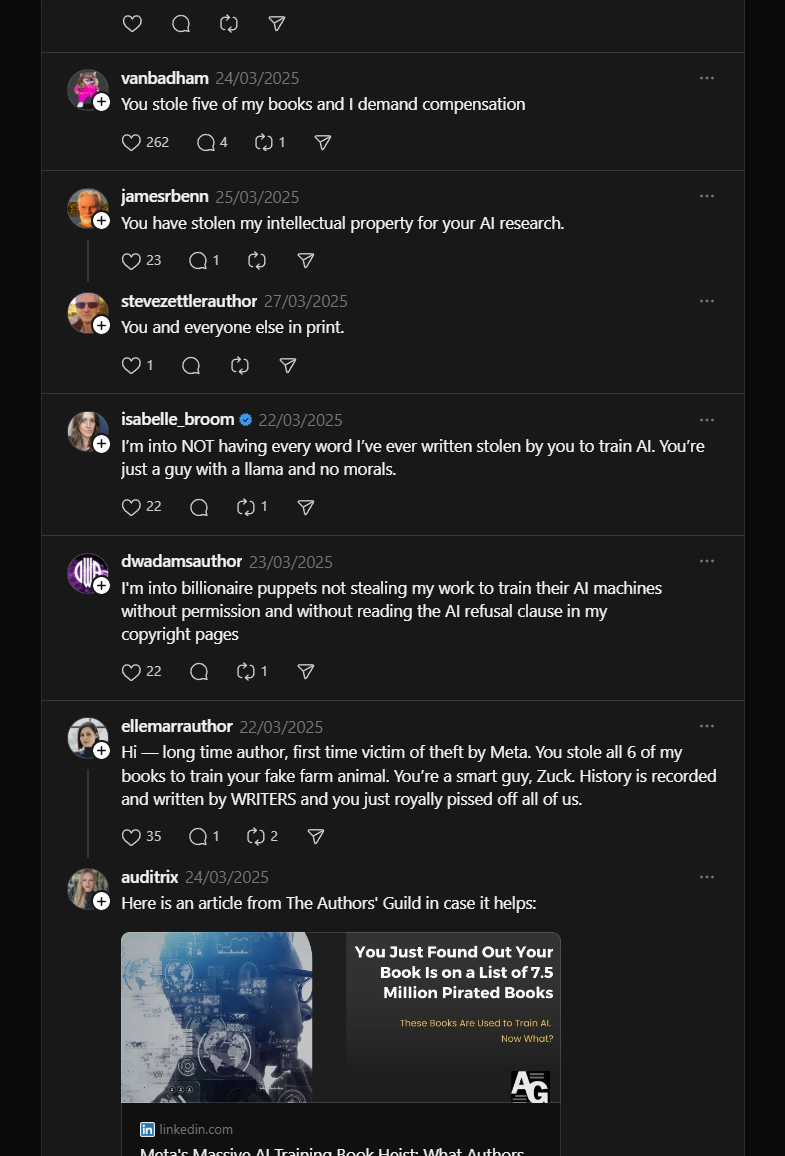Open more options for dwadamsauthor's comment
Screen dimensions: 785x1156
click(707, 561)
